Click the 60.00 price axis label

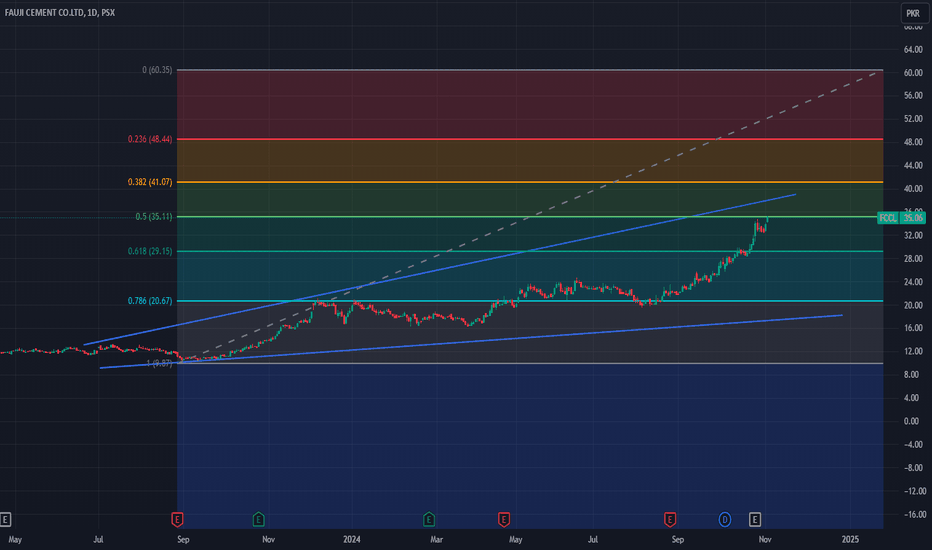(x=913, y=73)
